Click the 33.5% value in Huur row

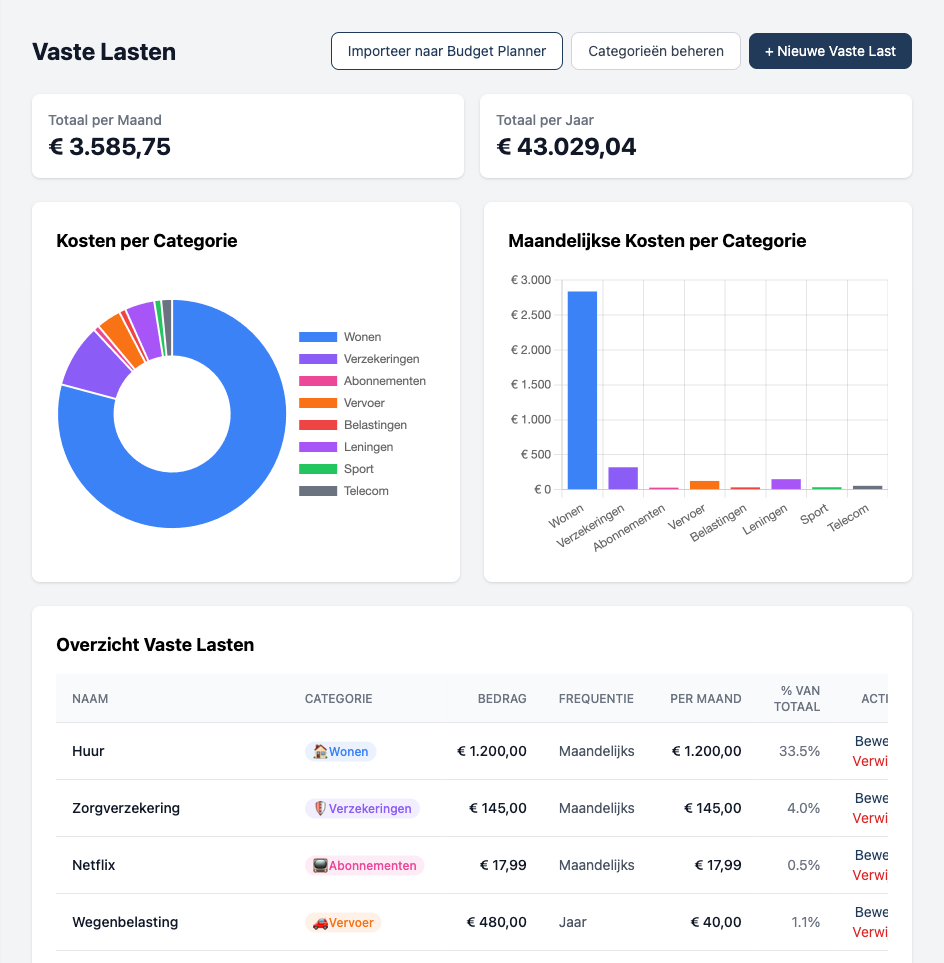[799, 751]
